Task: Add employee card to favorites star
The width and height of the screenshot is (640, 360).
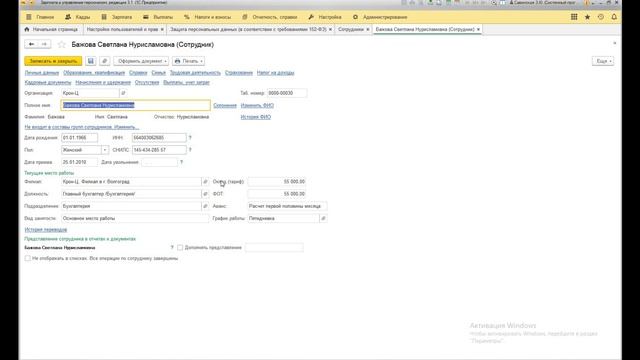Action: pos(62,44)
